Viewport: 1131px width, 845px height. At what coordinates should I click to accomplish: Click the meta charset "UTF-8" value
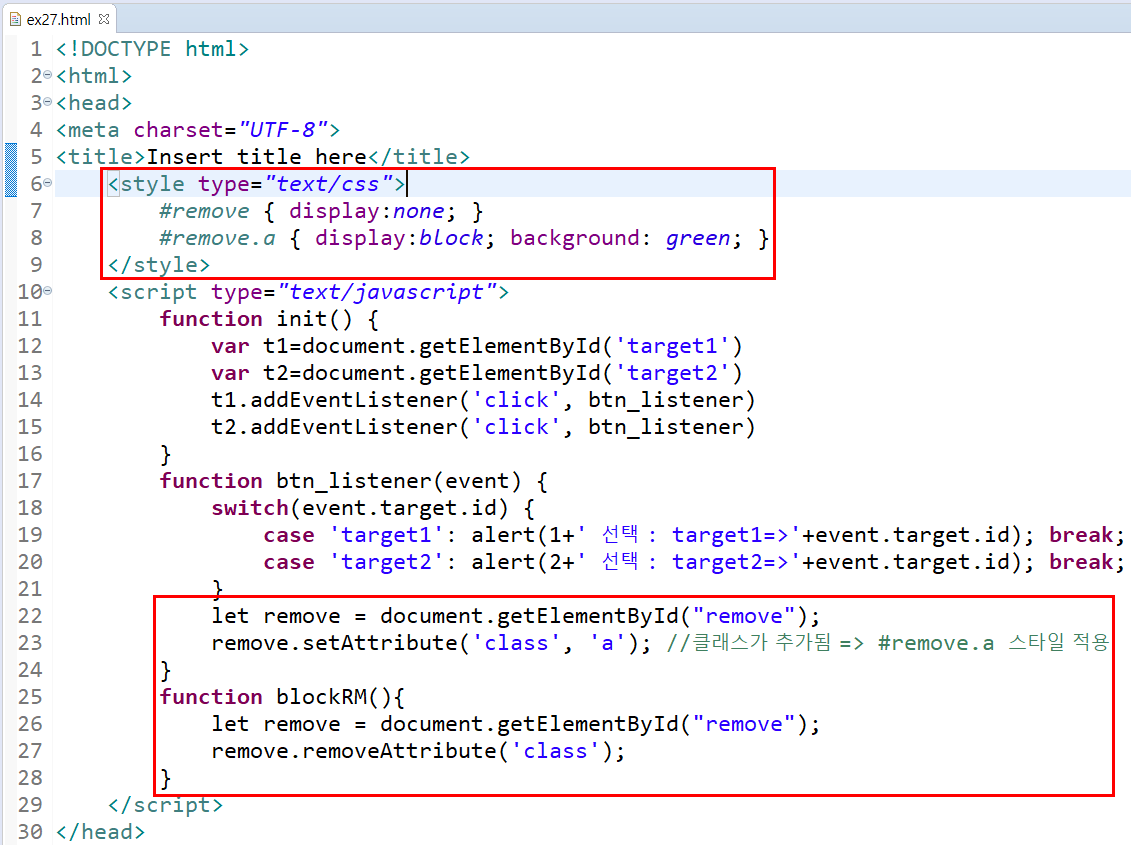pos(283,130)
